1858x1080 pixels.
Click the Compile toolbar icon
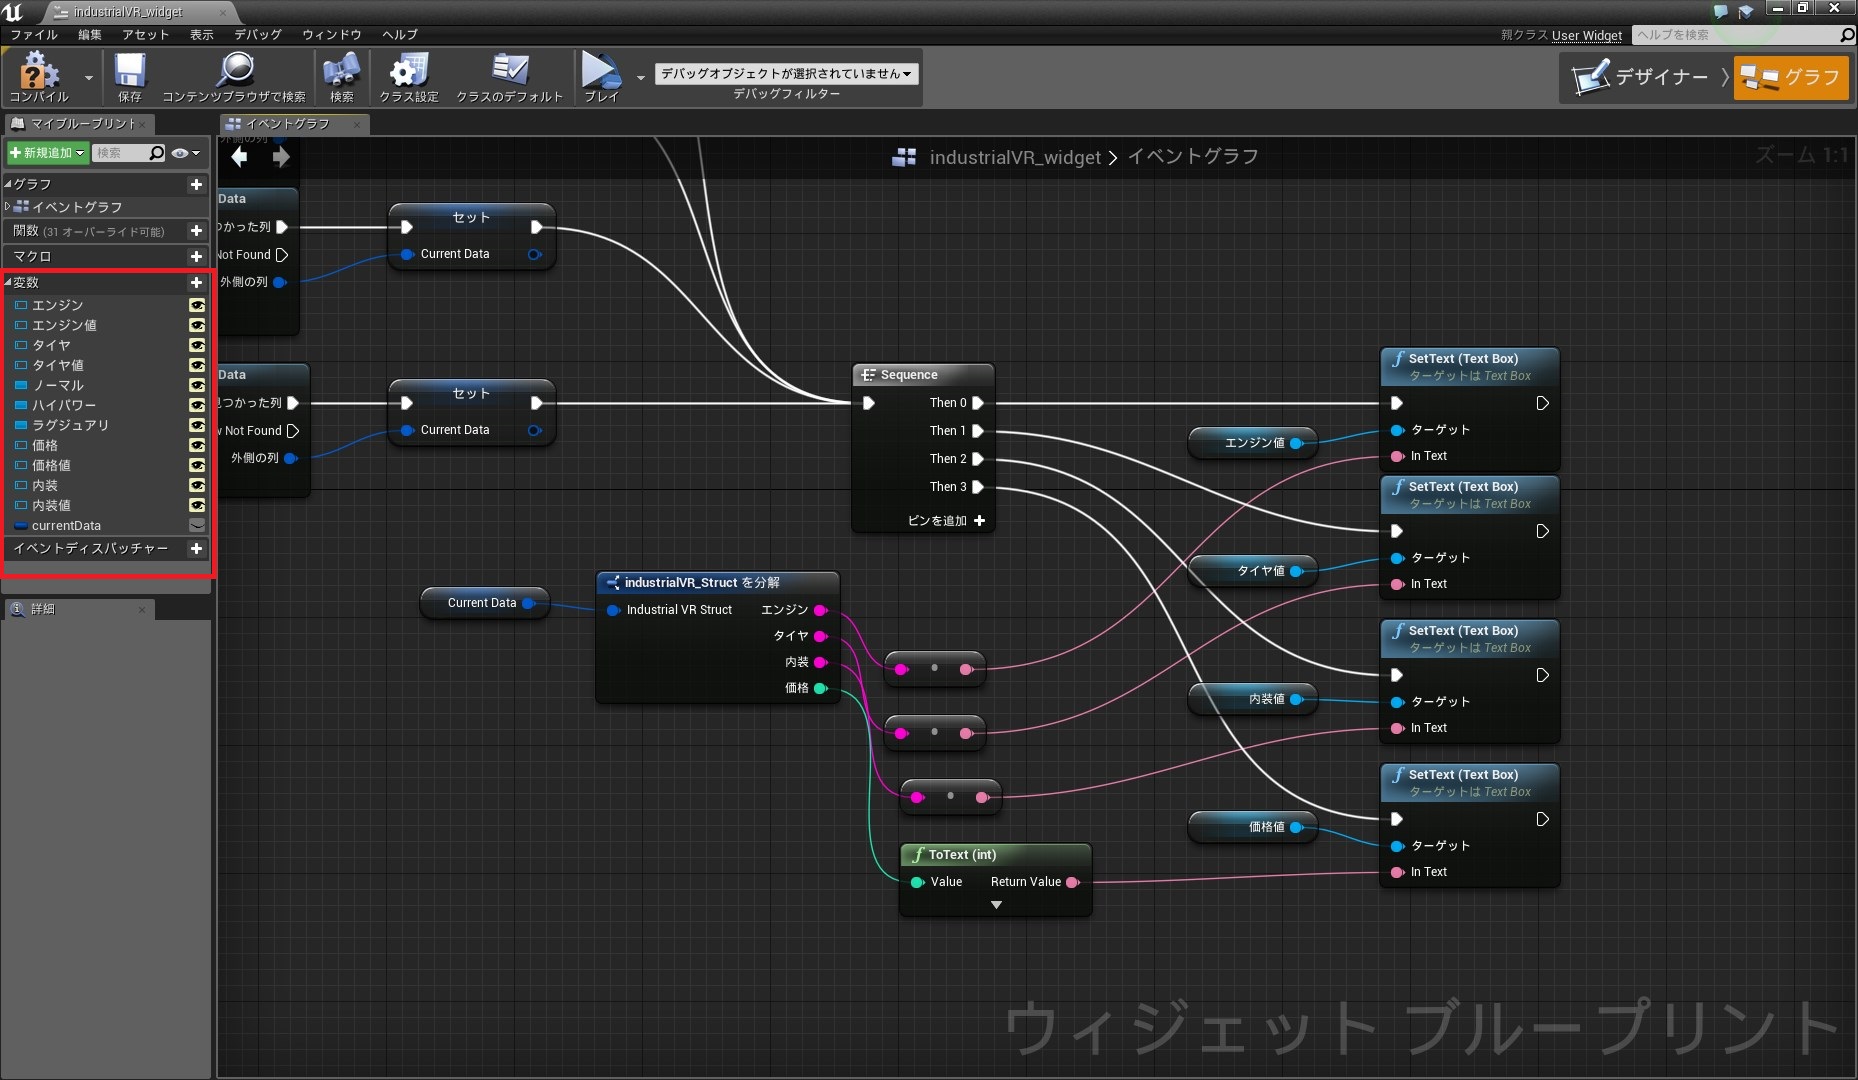(x=38, y=77)
